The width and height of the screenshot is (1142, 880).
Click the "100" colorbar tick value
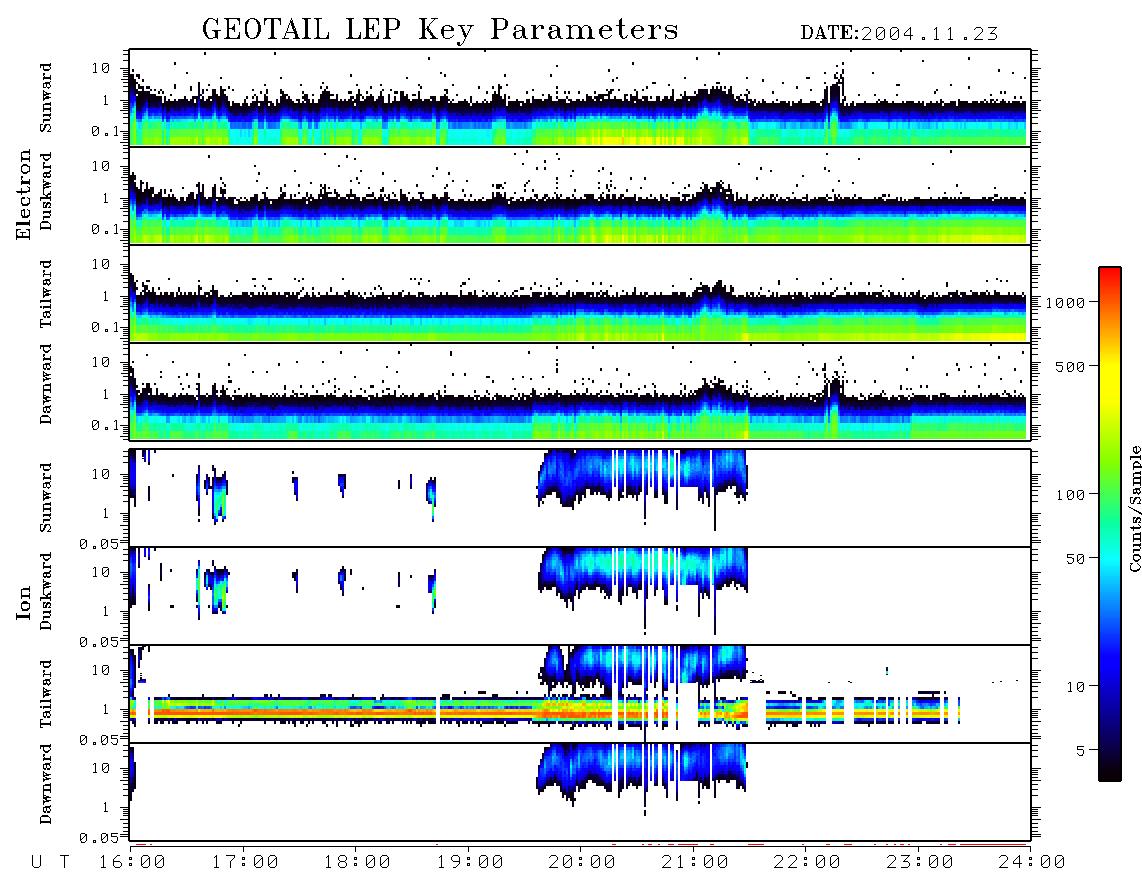point(1071,495)
